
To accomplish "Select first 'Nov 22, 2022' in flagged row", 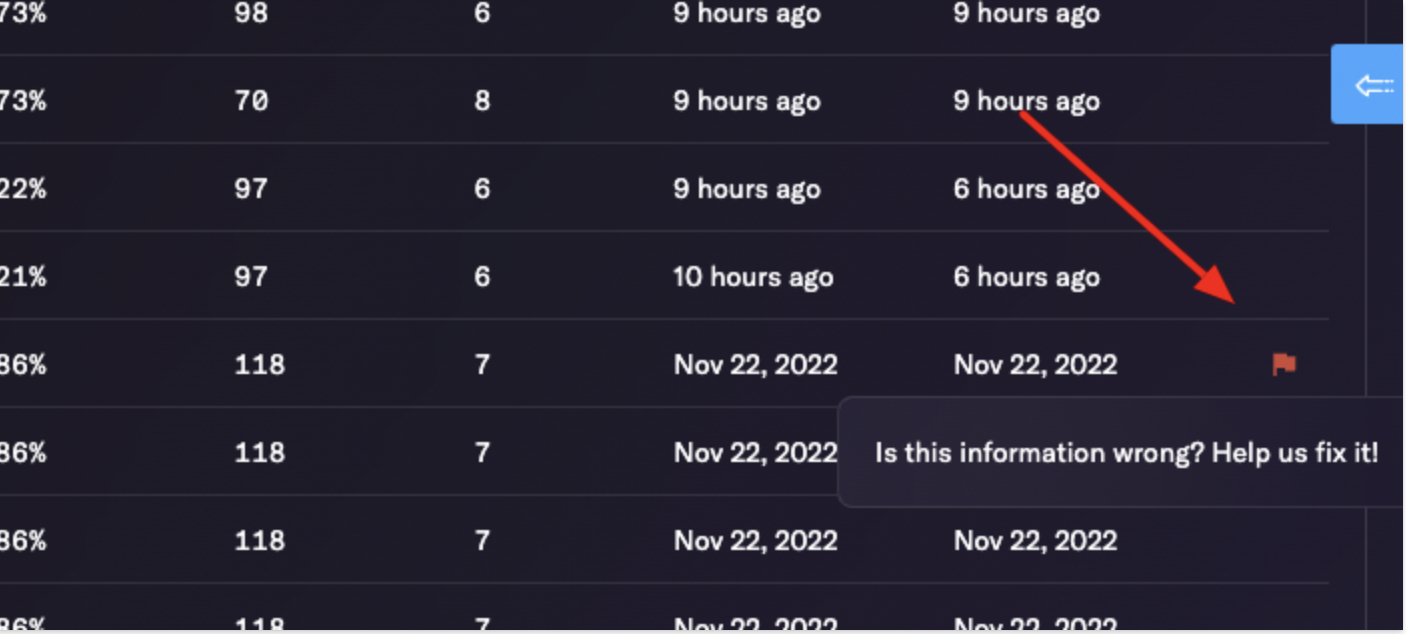I will coord(755,365).
